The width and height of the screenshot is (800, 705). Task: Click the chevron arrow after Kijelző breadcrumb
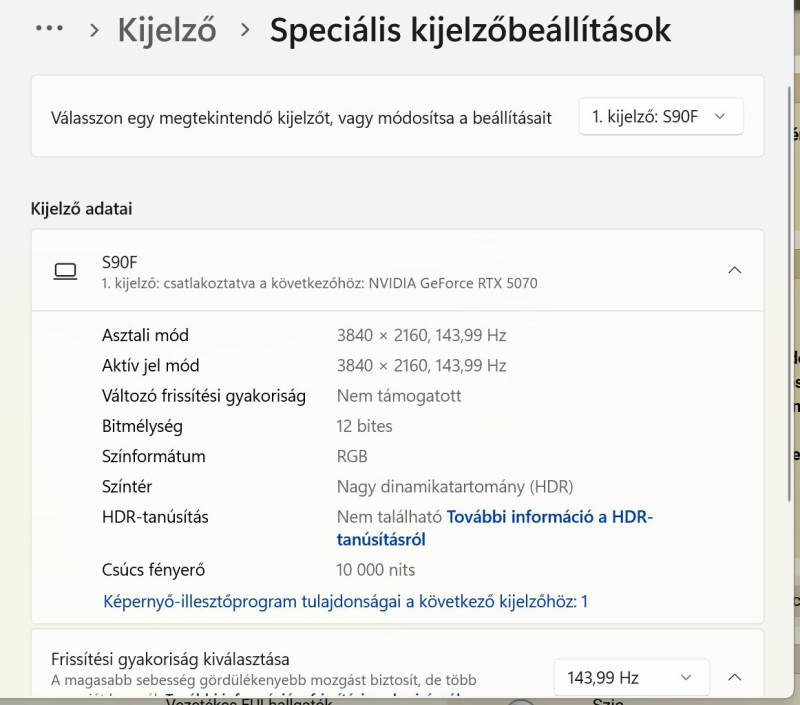[245, 30]
